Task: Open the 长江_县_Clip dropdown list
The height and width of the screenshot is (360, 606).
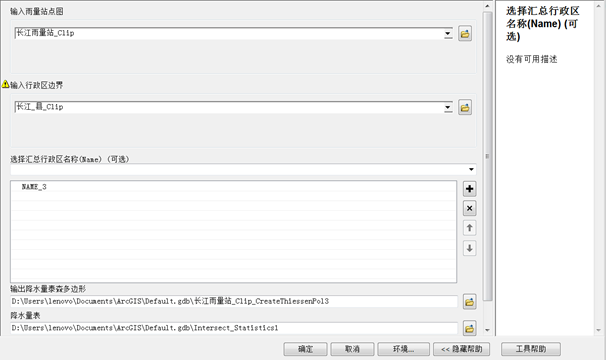Action: 448,107
